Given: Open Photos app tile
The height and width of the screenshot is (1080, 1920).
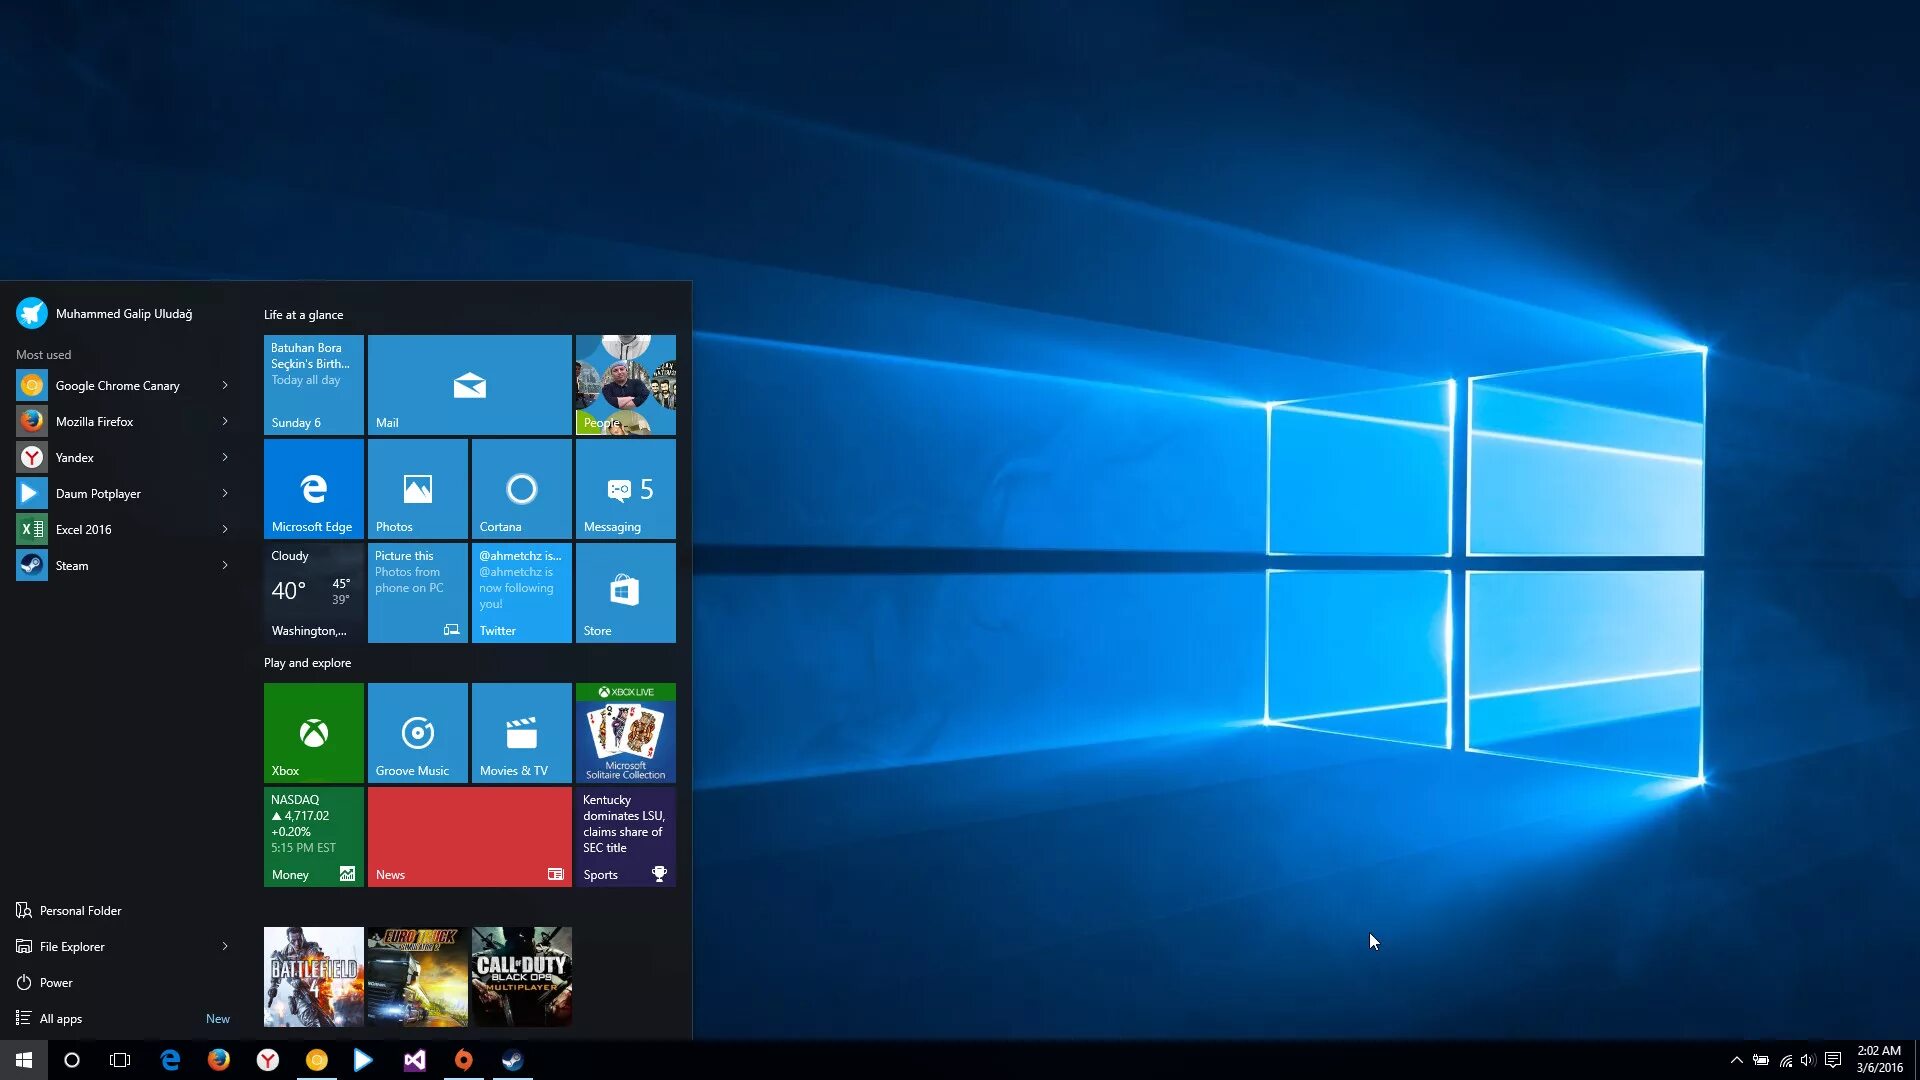Looking at the screenshot, I should pos(418,488).
